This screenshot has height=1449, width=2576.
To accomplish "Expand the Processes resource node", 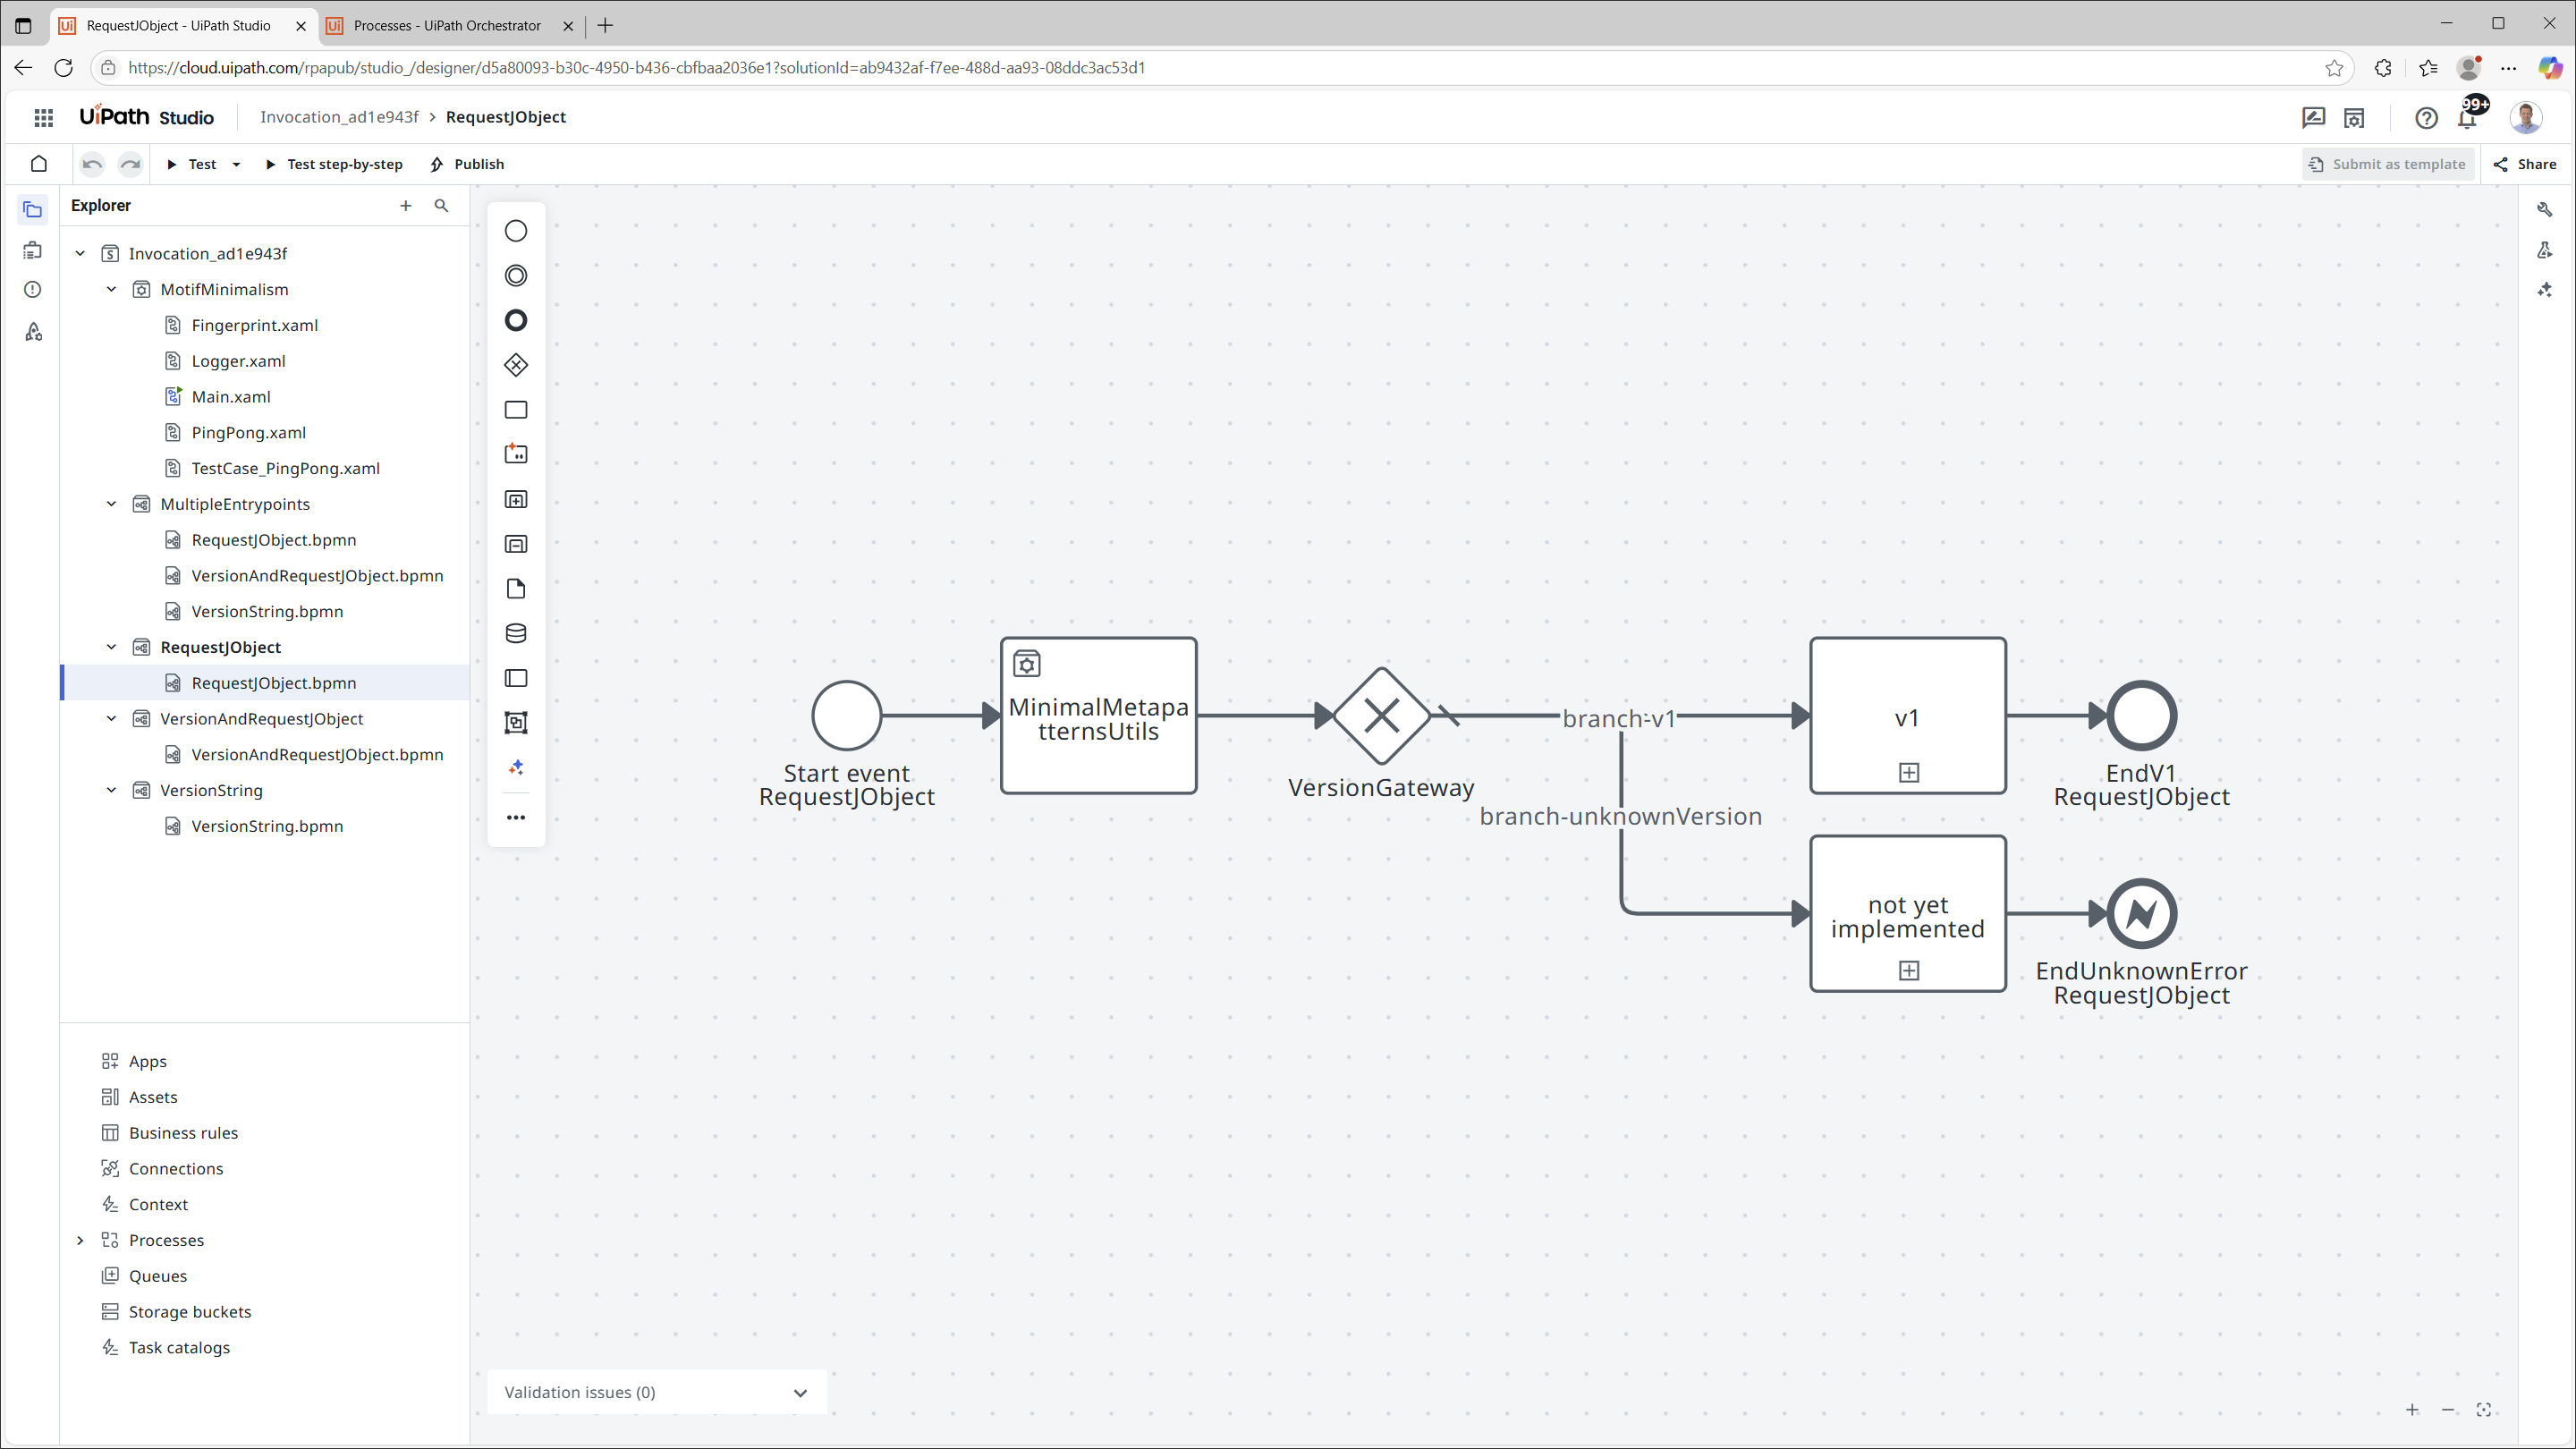I will [80, 1240].
